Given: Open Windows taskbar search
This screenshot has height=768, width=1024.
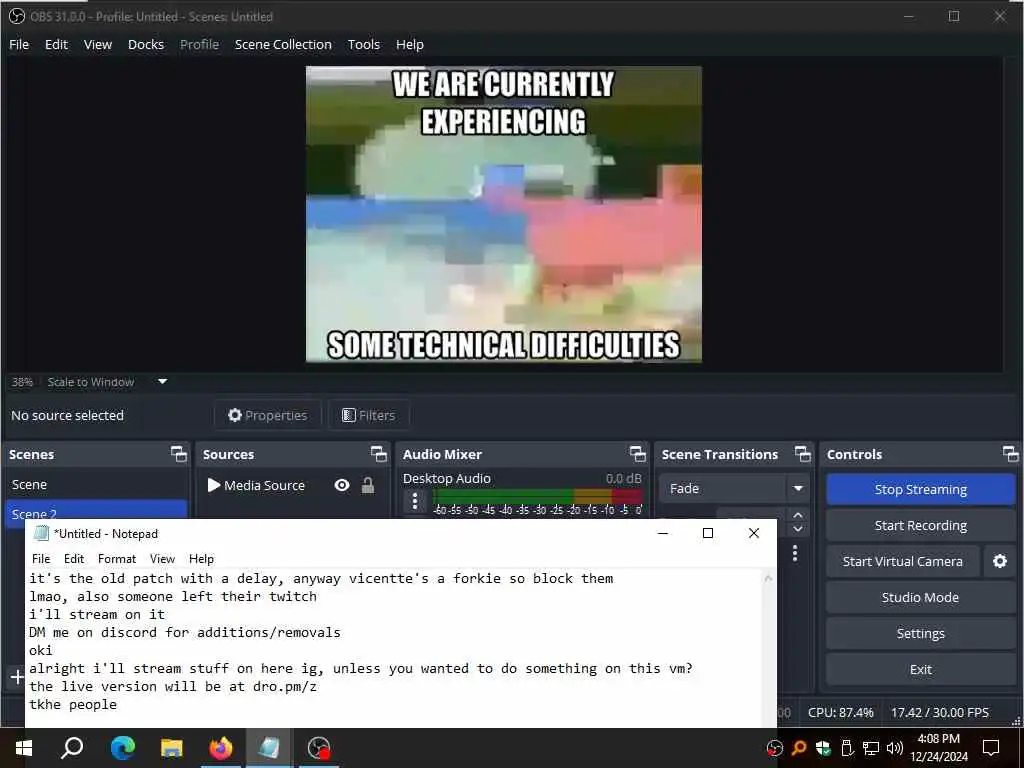Looking at the screenshot, I should click(72, 748).
